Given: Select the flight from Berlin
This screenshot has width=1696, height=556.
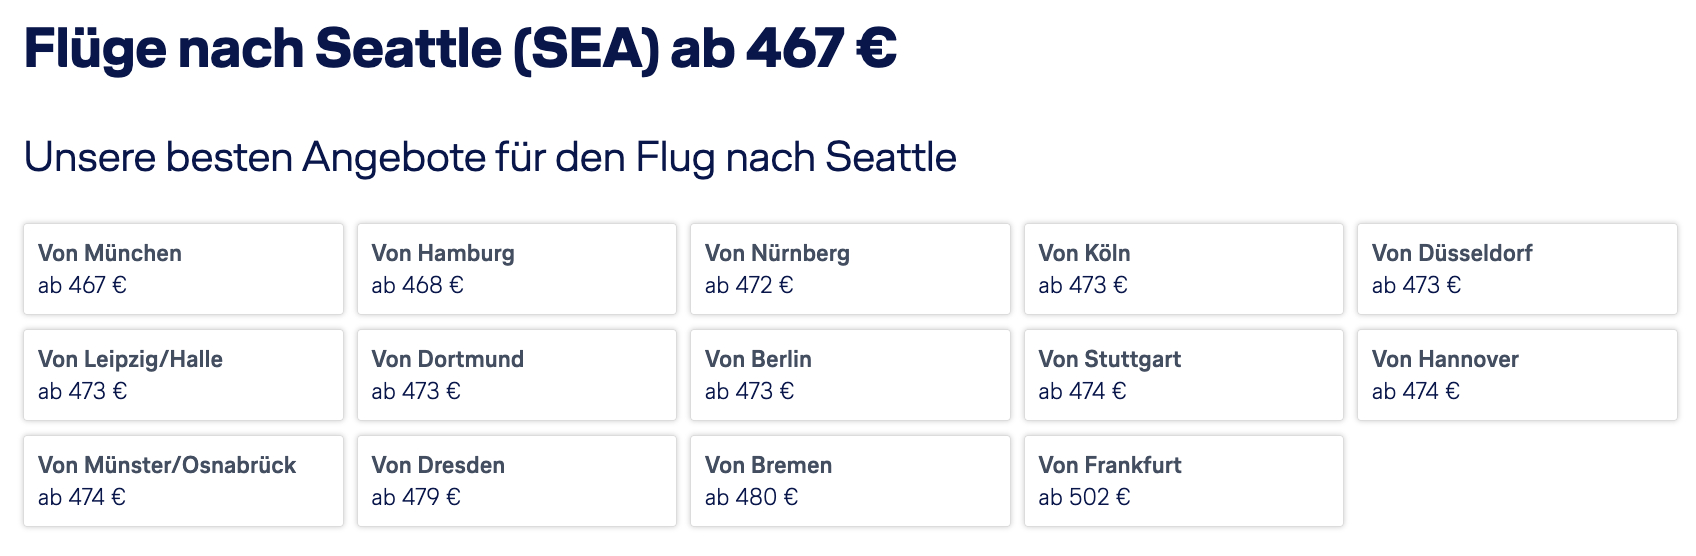Looking at the screenshot, I should tap(850, 375).
